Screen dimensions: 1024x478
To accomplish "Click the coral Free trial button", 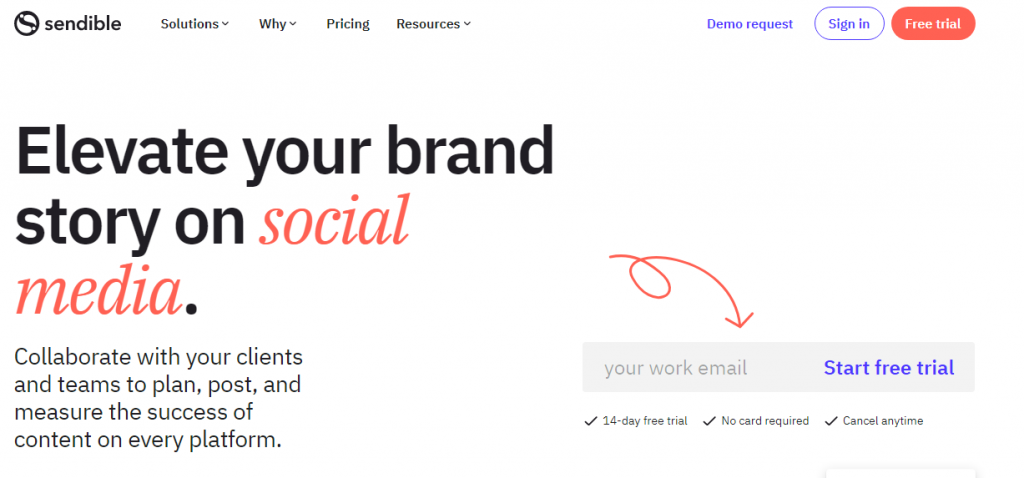I will [933, 24].
